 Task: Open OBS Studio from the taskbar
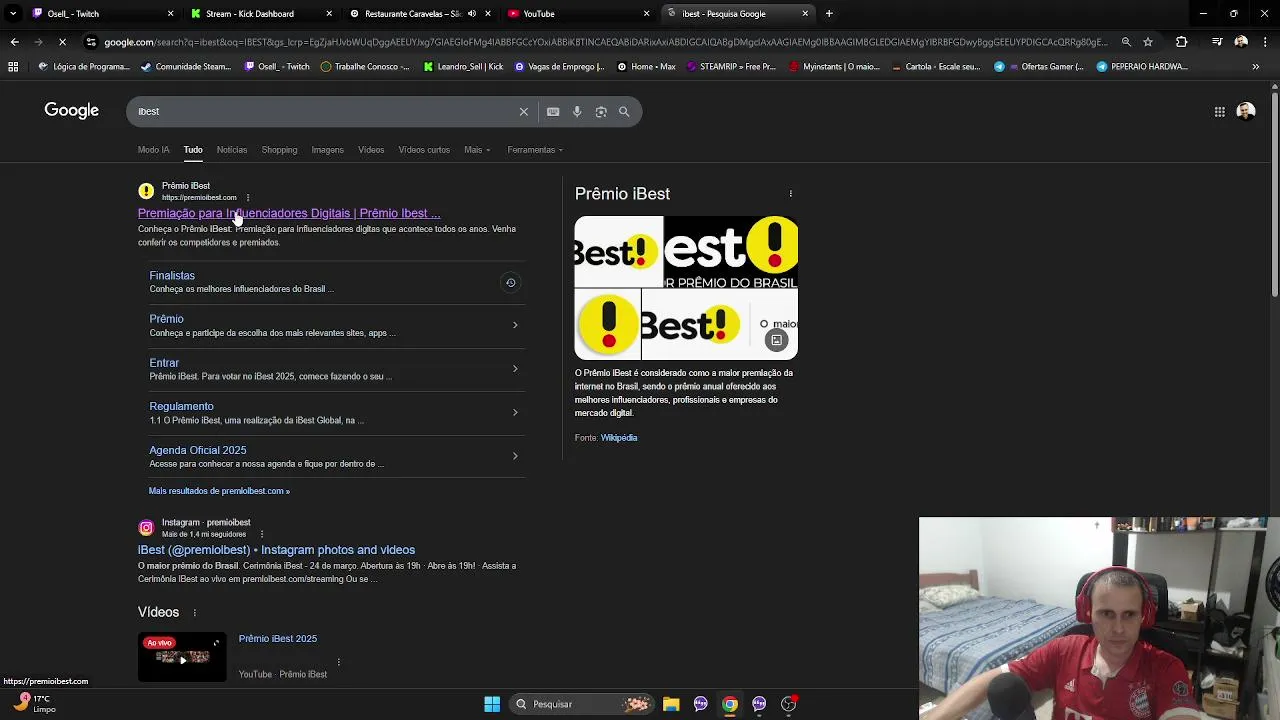coord(789,704)
